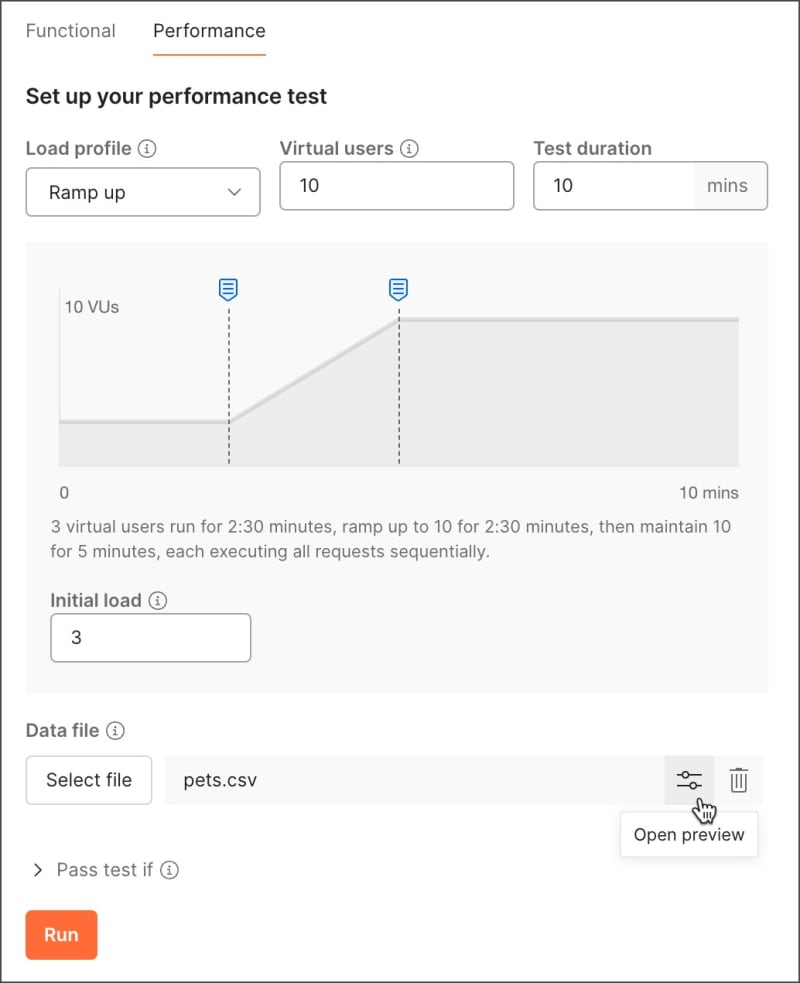The image size is (800, 983).
Task: Click the Pass test if info icon
Action: click(x=170, y=870)
